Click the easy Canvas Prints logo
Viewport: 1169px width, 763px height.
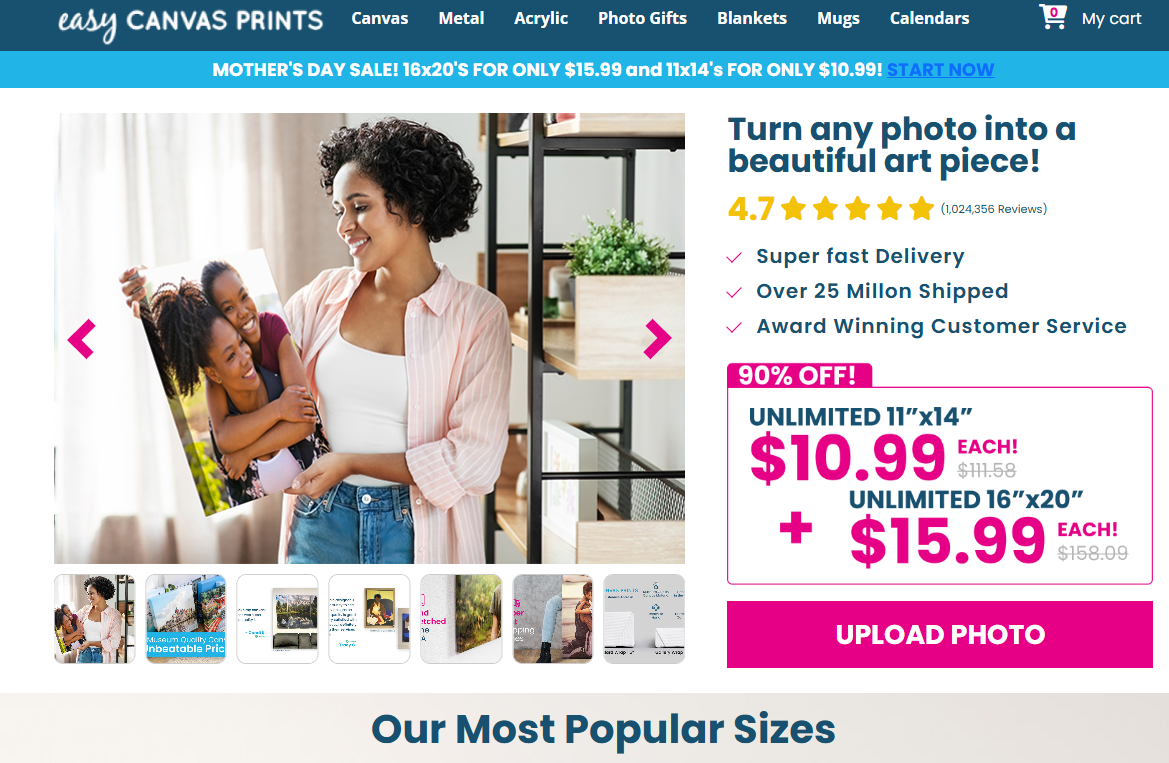coord(191,22)
